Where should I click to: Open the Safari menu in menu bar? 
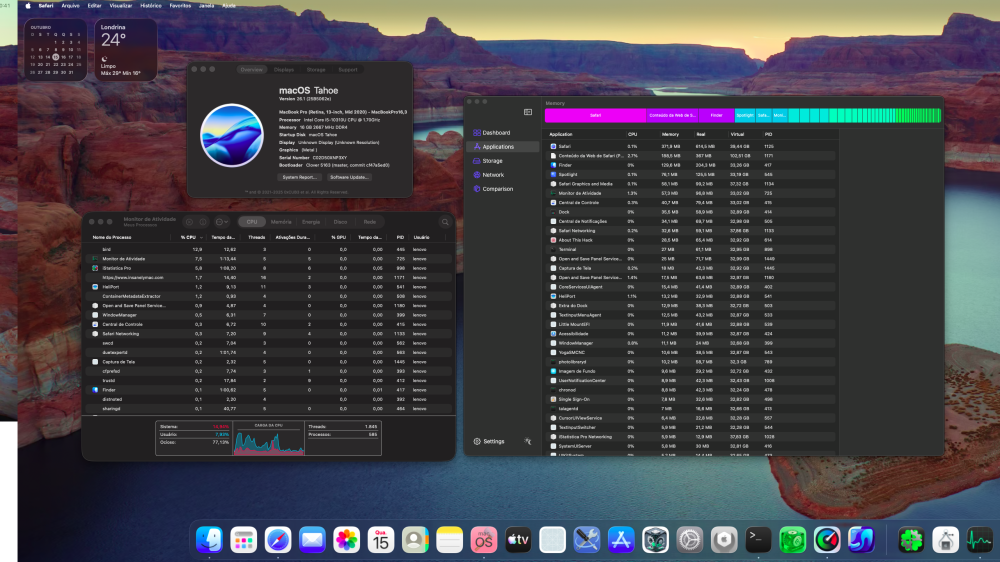pyautogui.click(x=46, y=6)
